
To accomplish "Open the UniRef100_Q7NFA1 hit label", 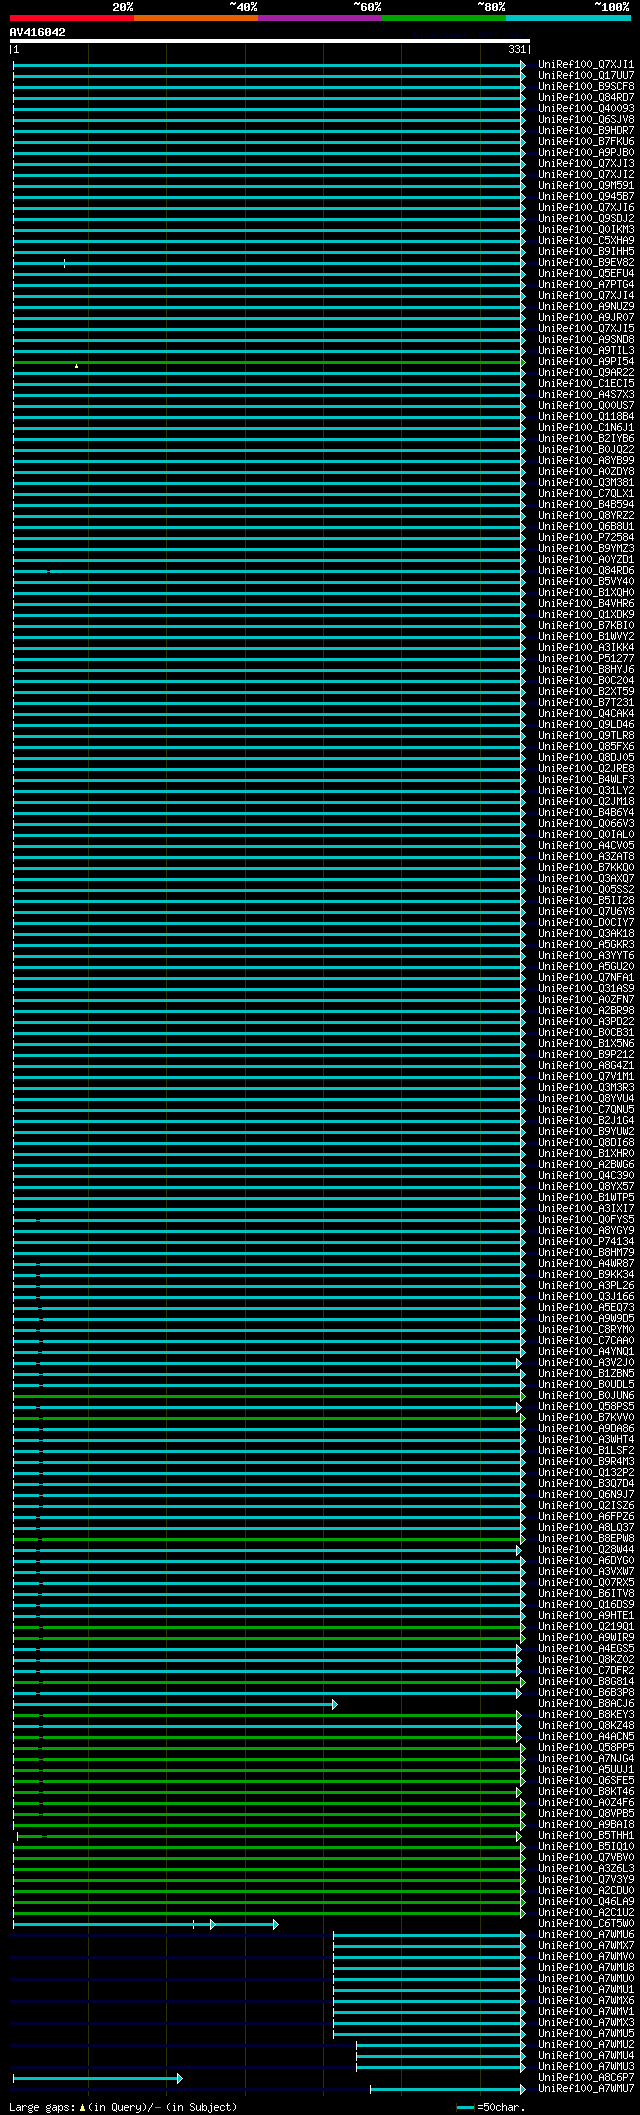I will [x=586, y=977].
